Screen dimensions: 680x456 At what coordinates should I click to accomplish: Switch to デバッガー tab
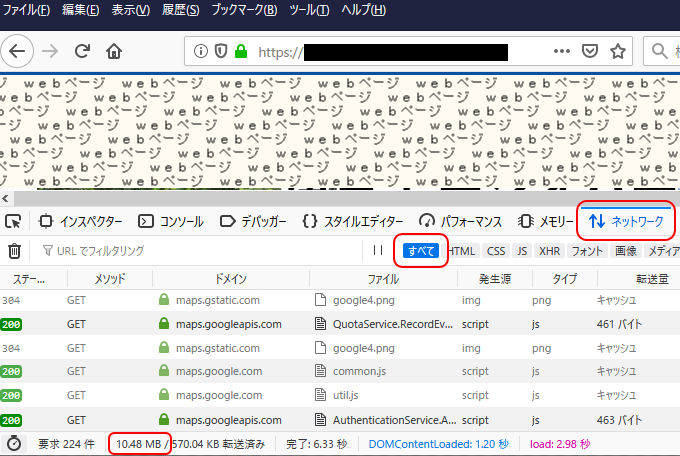(253, 222)
